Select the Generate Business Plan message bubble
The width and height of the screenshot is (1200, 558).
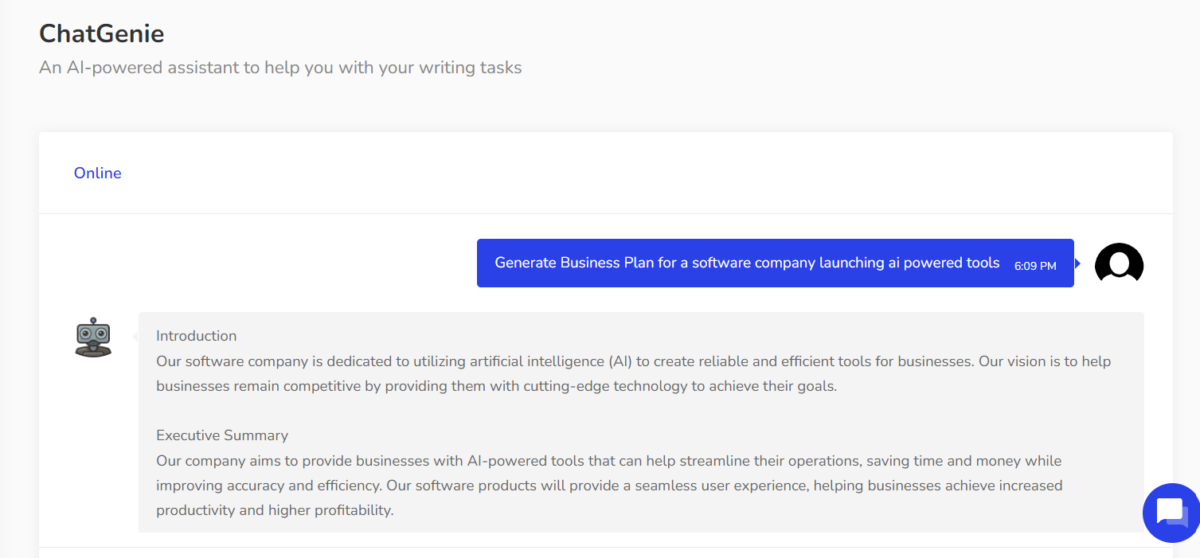(746, 263)
